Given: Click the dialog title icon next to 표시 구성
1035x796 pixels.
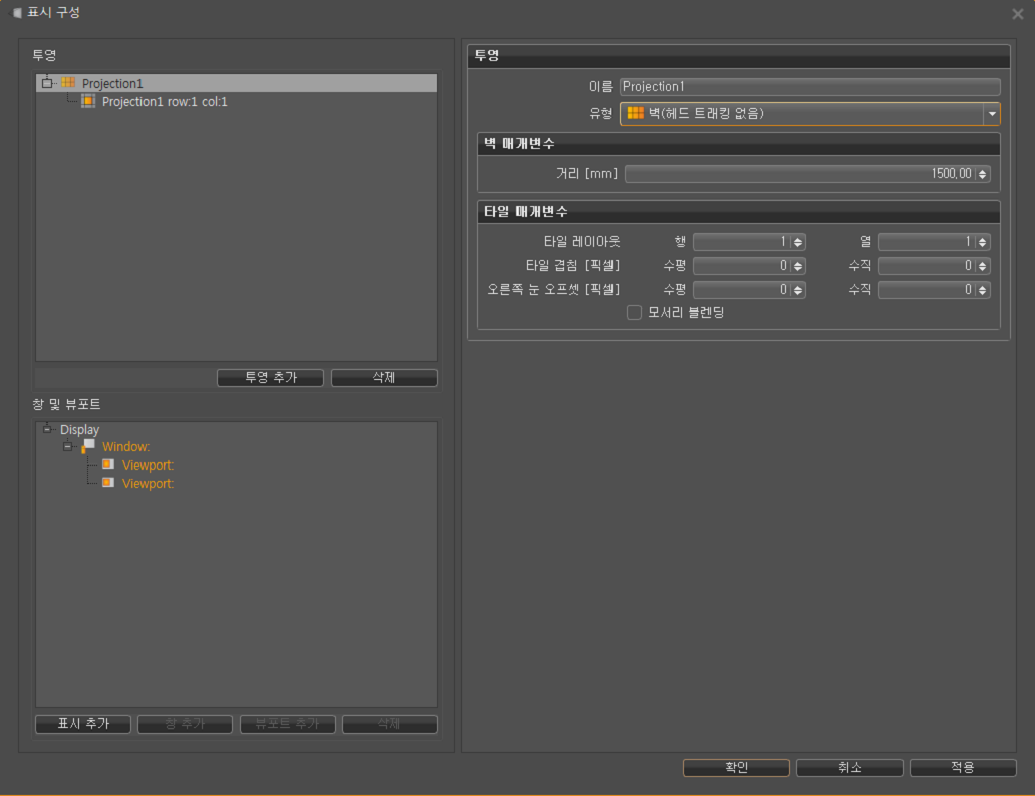Looking at the screenshot, I should click(17, 13).
